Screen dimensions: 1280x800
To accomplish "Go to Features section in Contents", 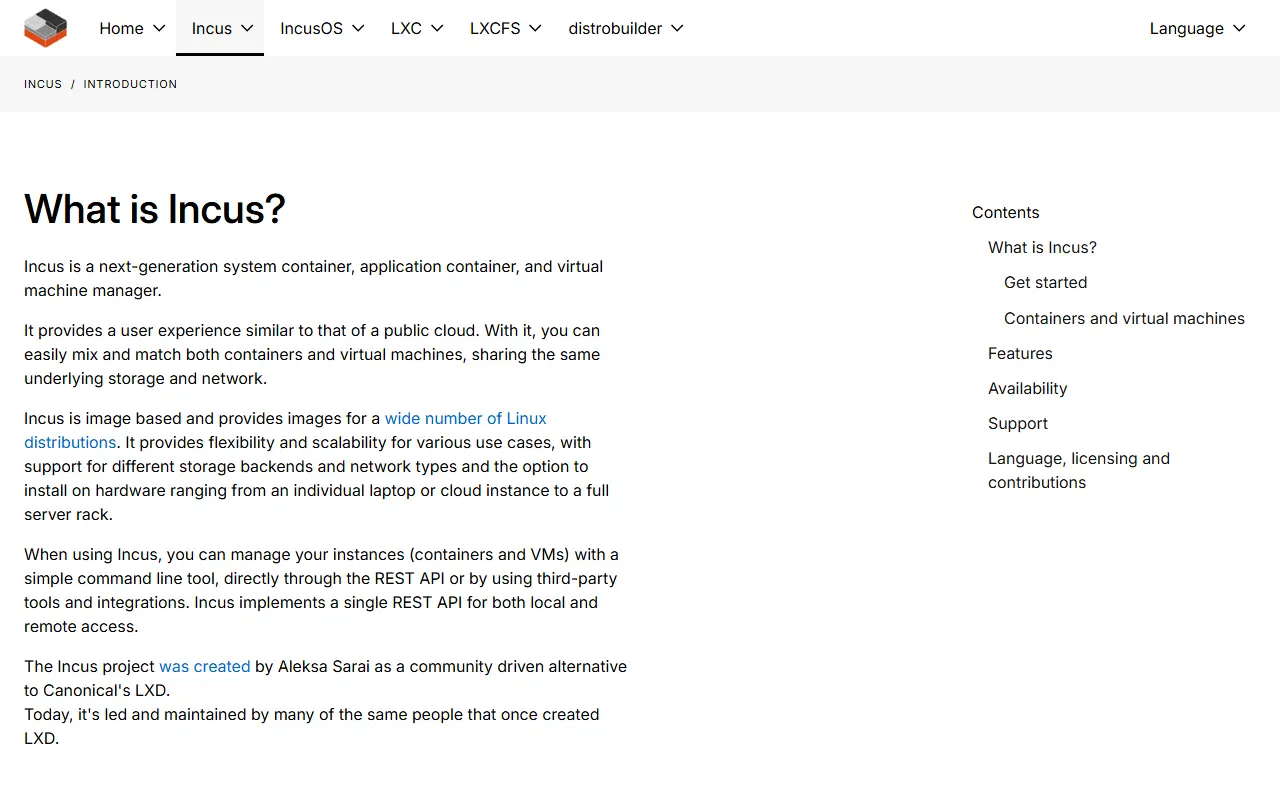I will (x=1020, y=353).
